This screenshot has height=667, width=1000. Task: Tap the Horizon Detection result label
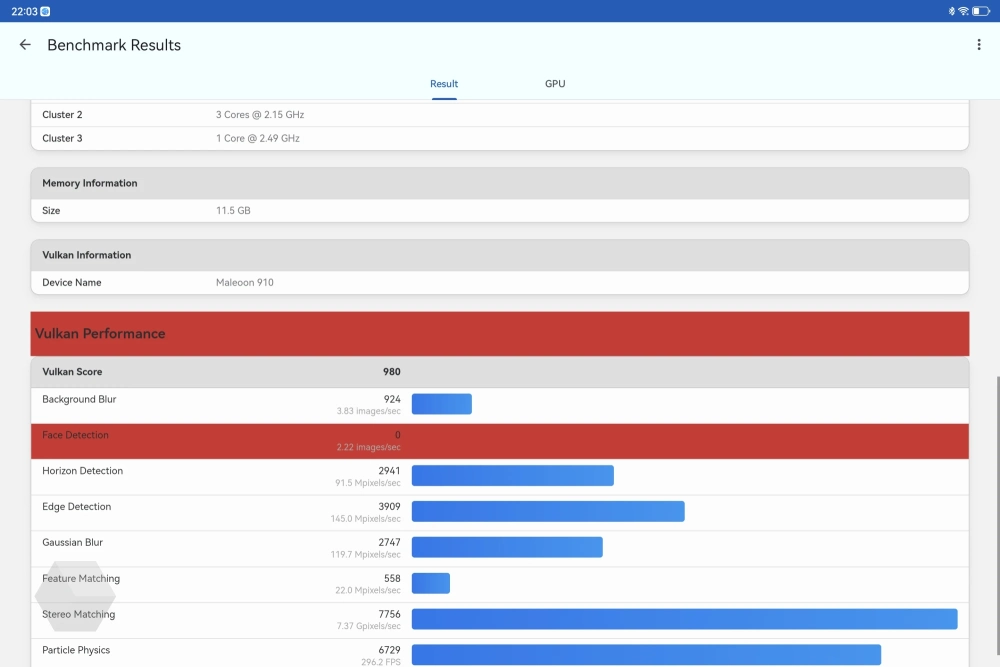(x=82, y=471)
